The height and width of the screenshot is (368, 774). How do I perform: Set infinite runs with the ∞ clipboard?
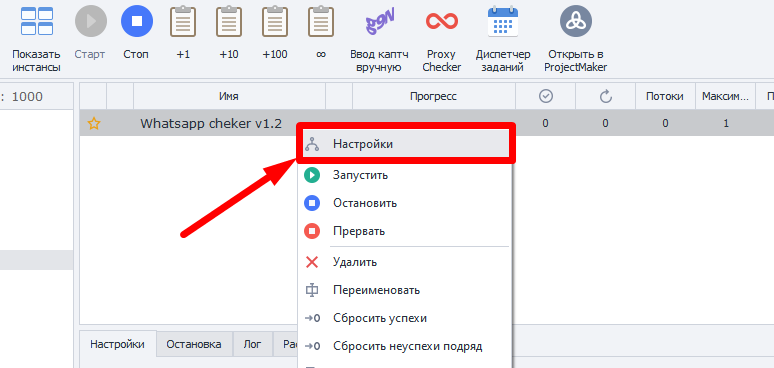coord(321,22)
